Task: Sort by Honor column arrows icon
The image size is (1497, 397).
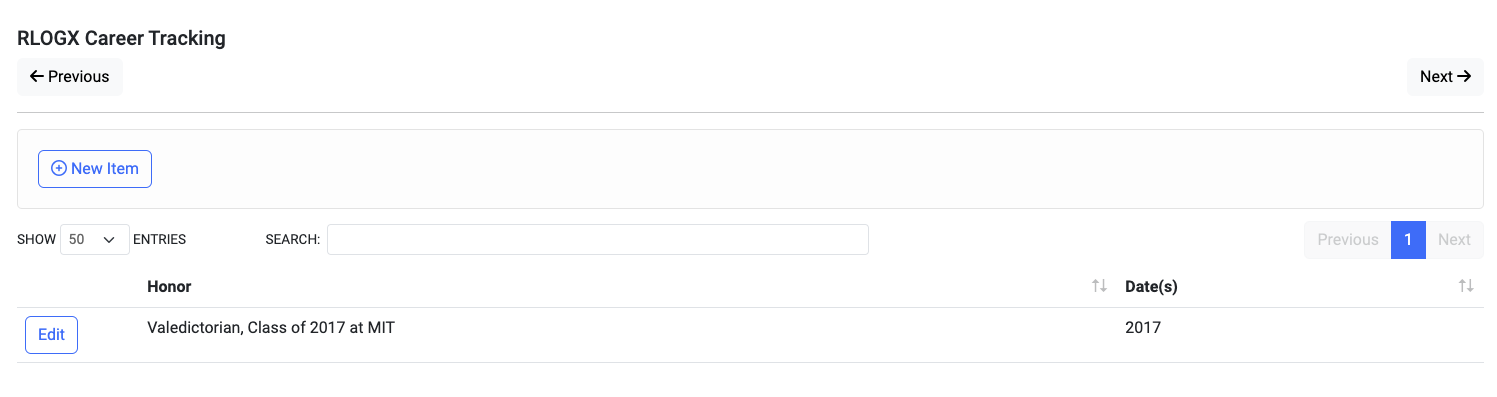Action: coord(1099,286)
